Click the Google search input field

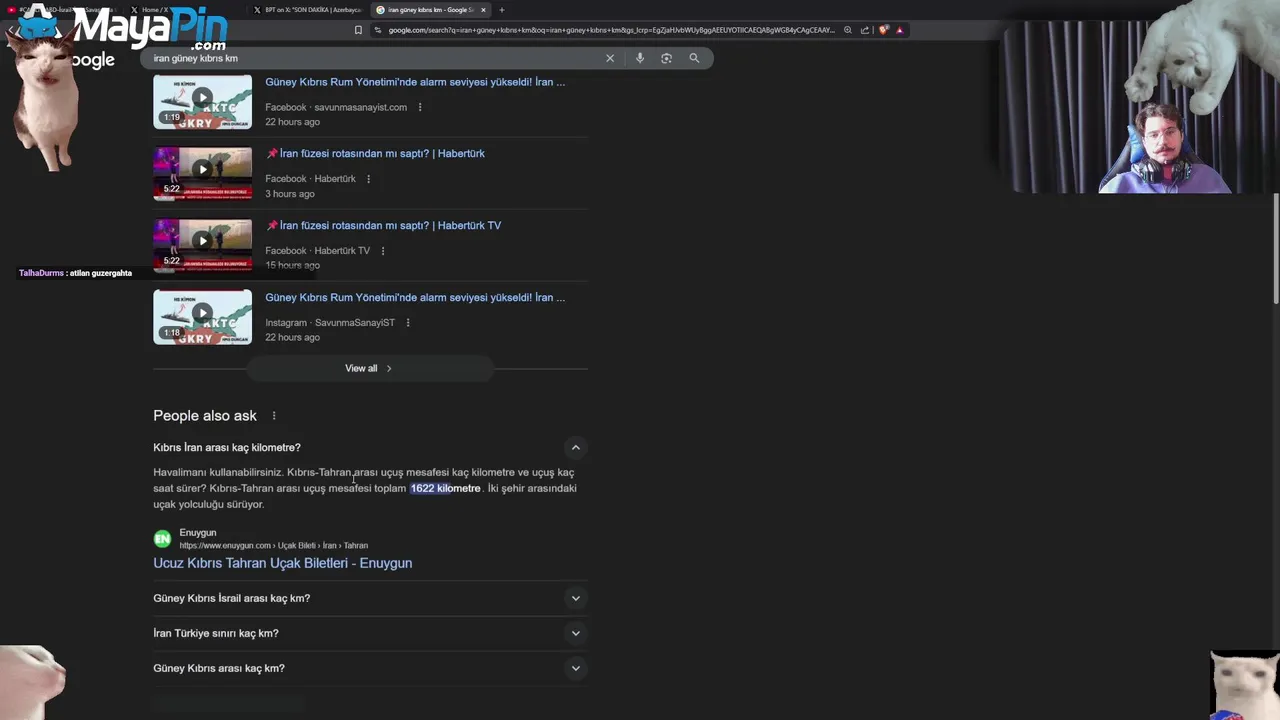click(375, 58)
